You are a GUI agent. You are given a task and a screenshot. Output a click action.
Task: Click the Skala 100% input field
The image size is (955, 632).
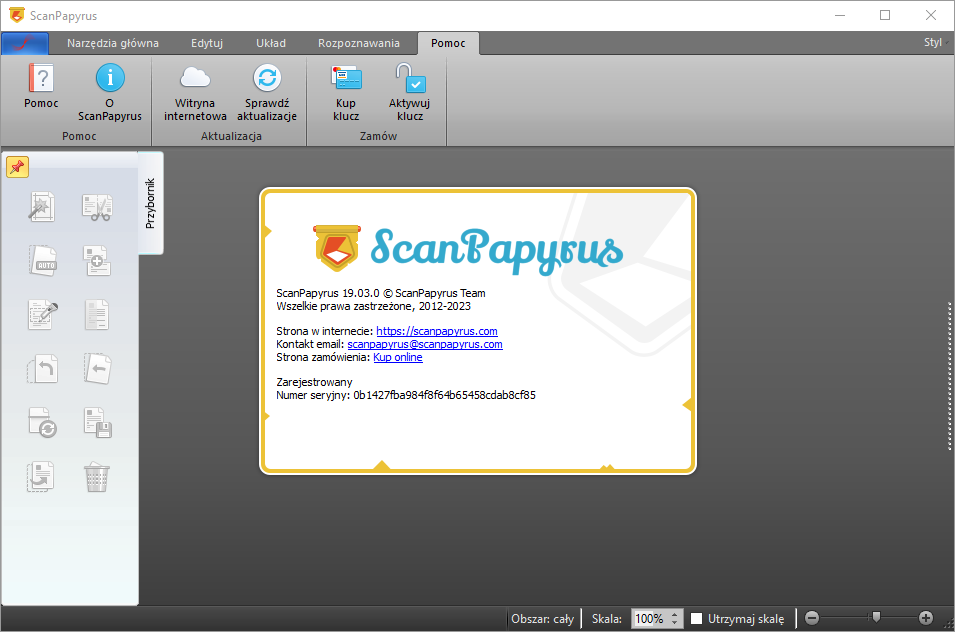click(649, 619)
